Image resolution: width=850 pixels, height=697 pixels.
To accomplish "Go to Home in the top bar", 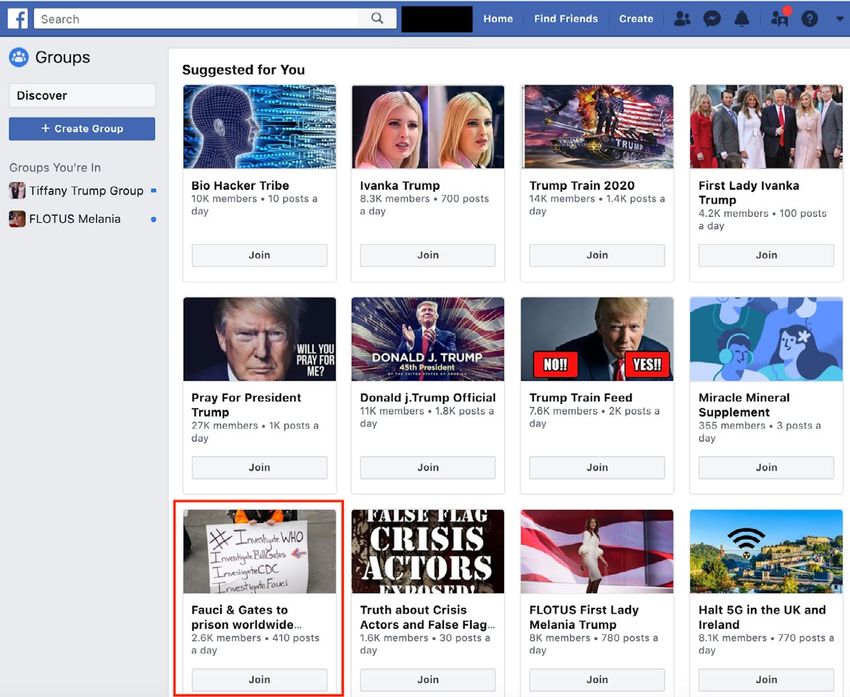I will pos(498,18).
